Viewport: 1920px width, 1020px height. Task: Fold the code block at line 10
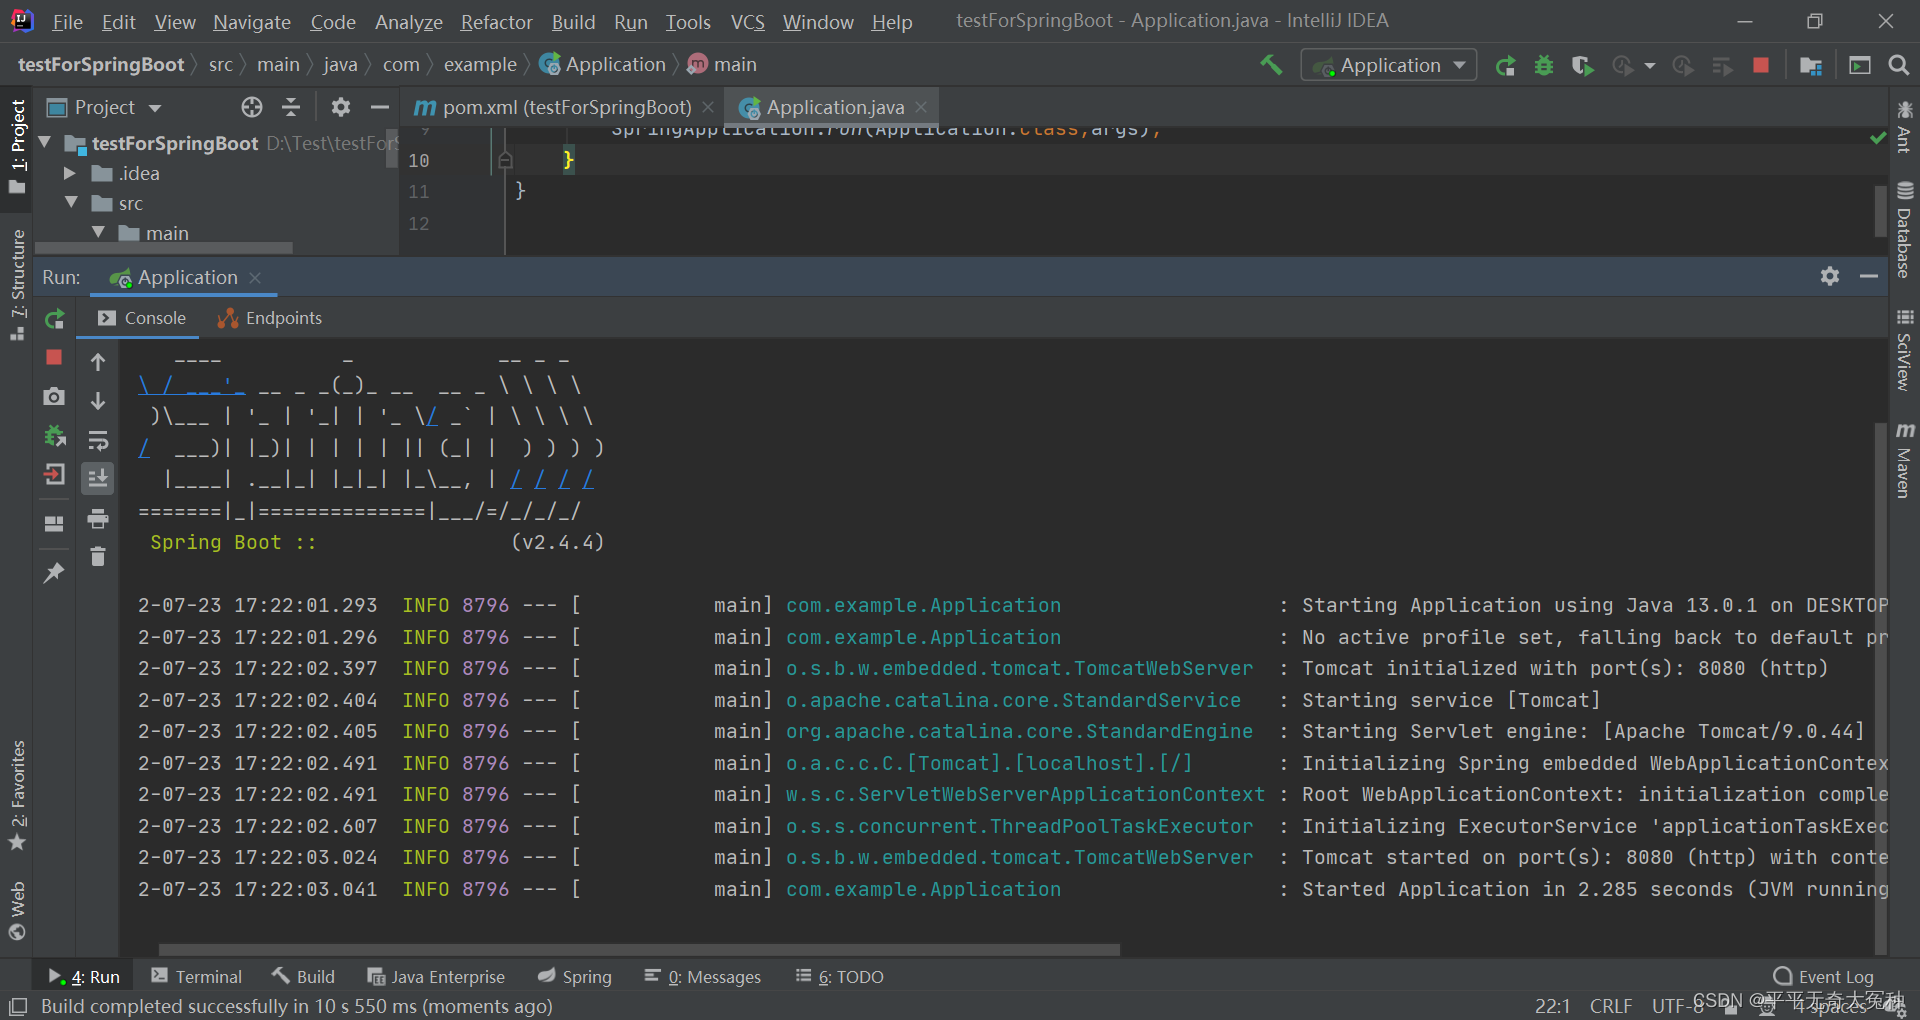click(x=505, y=160)
